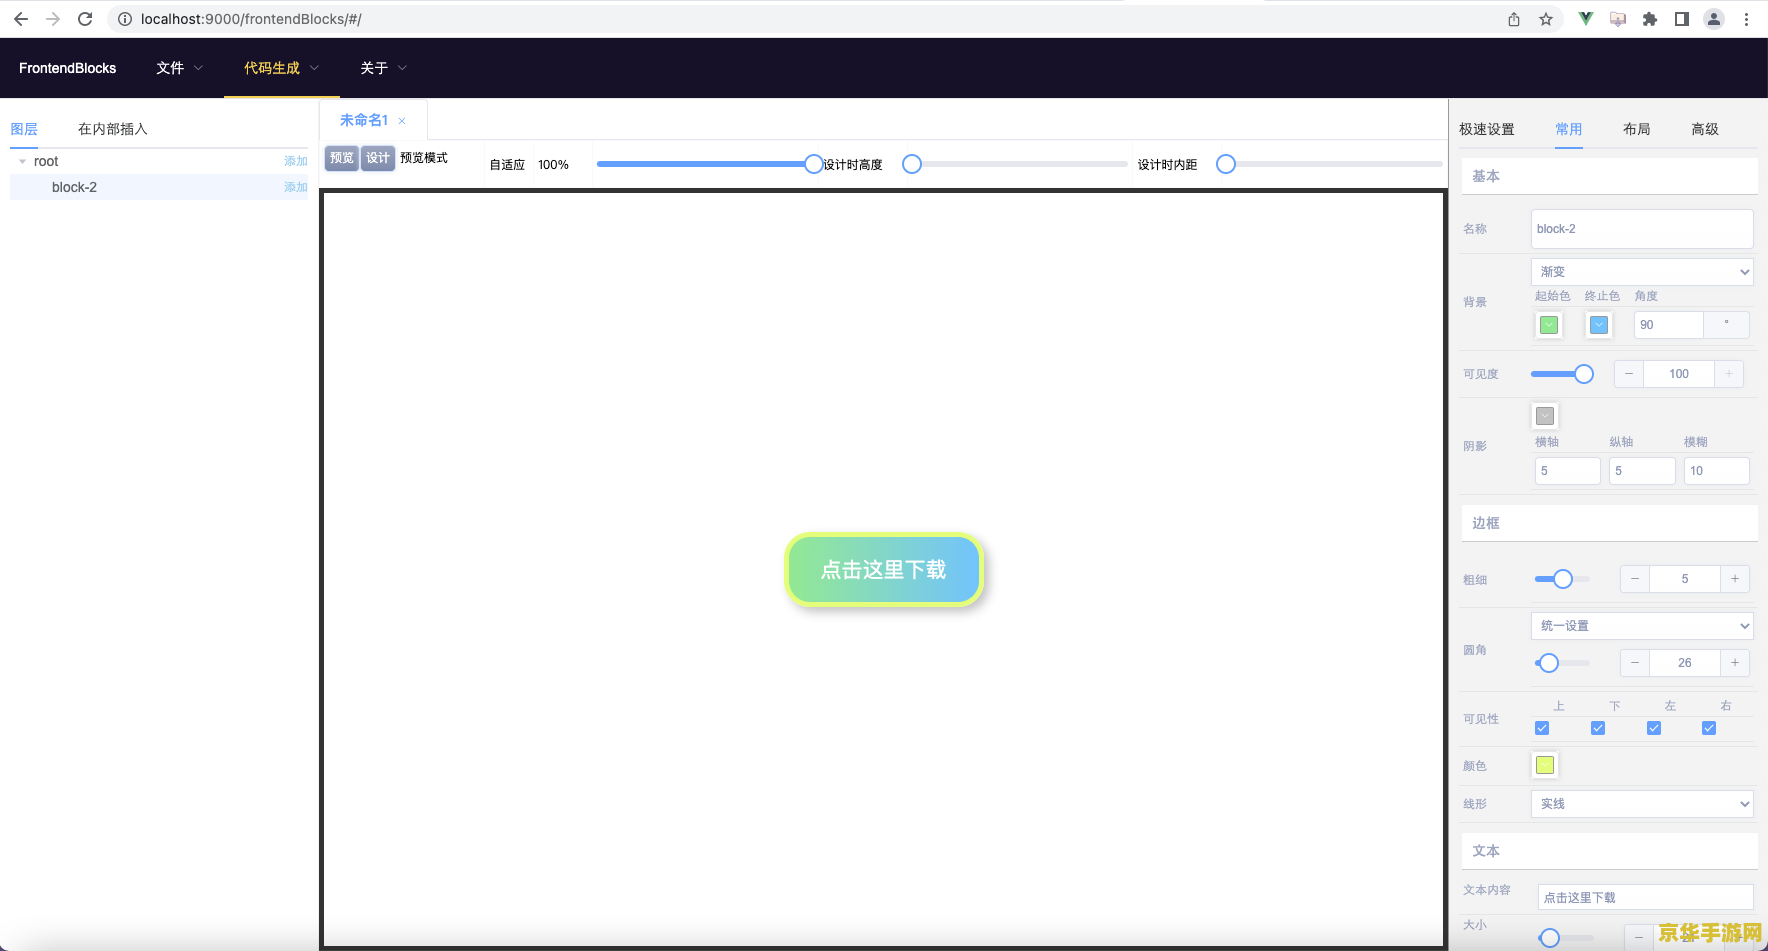The image size is (1768, 951).
Task: Toggle the 左 border visibility checkbox
Action: [1654, 728]
